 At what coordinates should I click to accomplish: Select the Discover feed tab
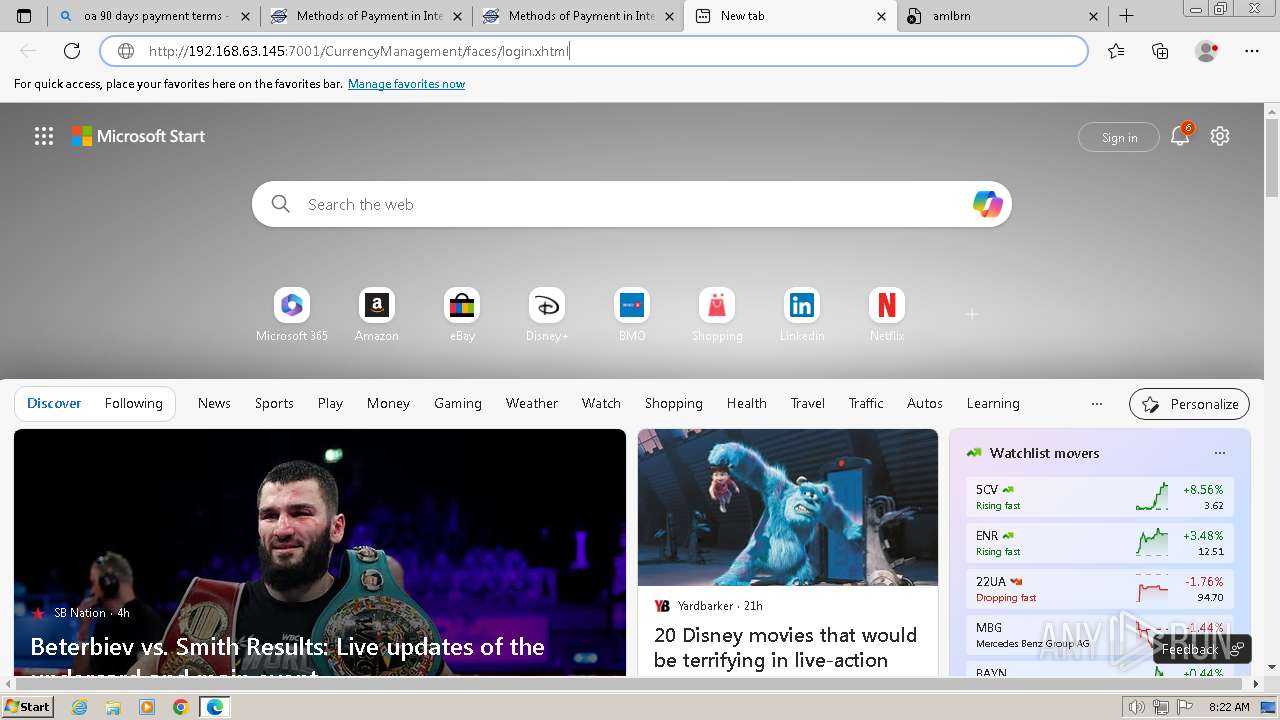(54, 403)
